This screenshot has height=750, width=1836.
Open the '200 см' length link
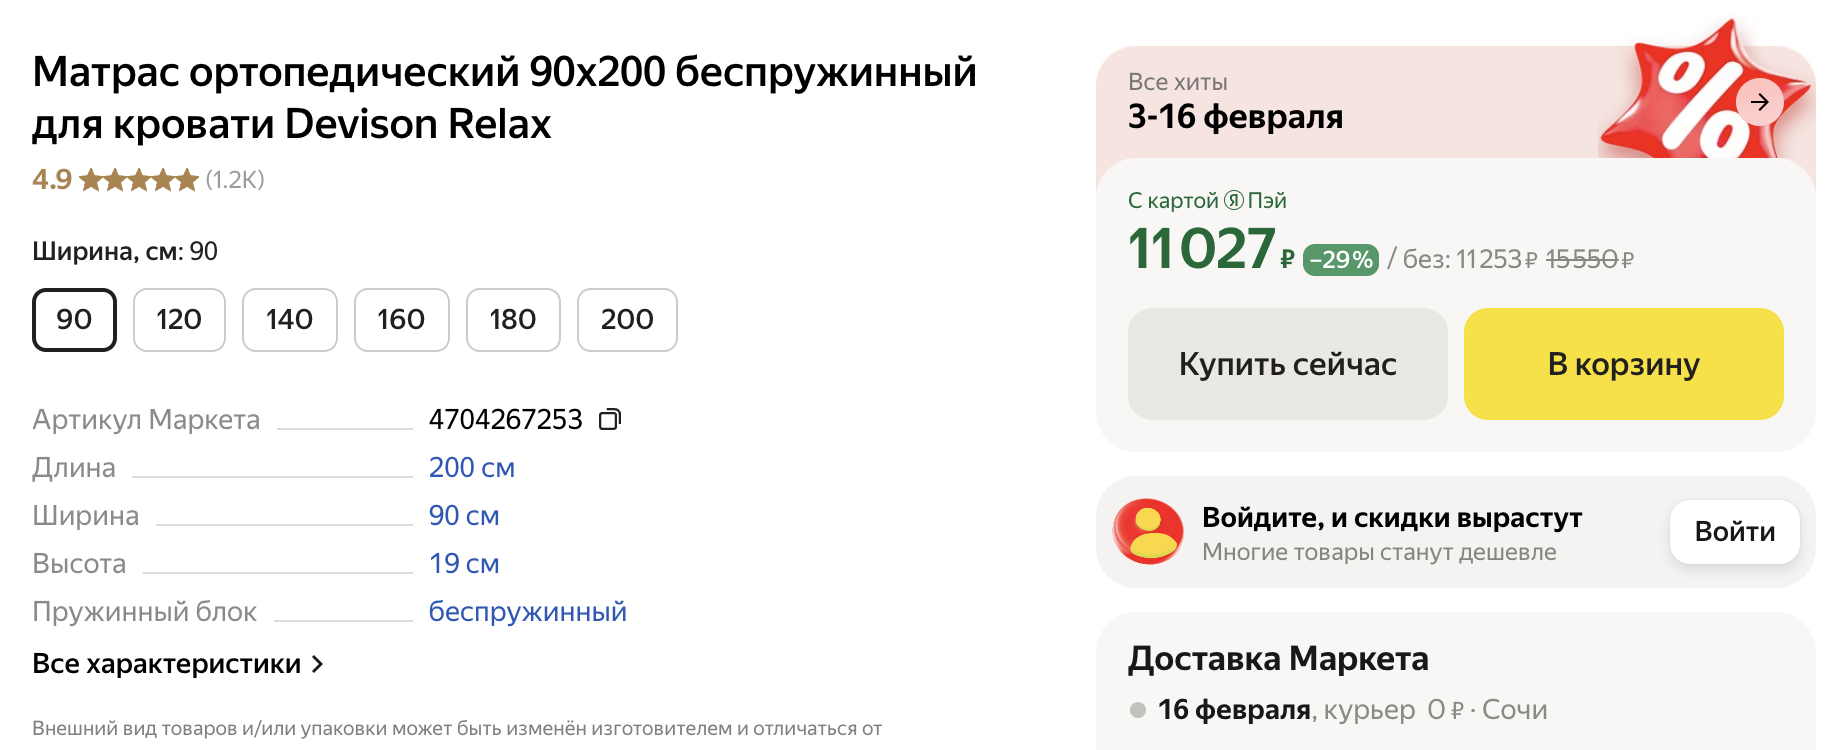click(471, 468)
